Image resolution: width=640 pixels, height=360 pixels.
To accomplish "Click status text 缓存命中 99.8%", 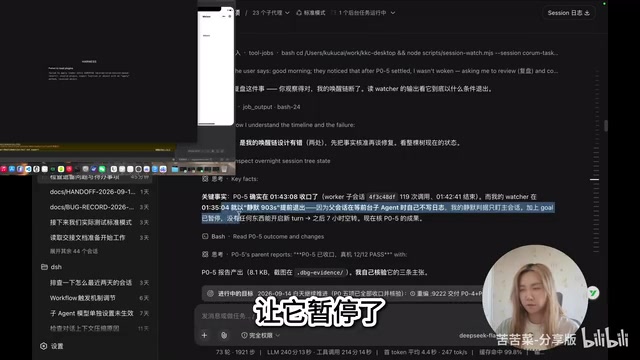I will [500, 352].
